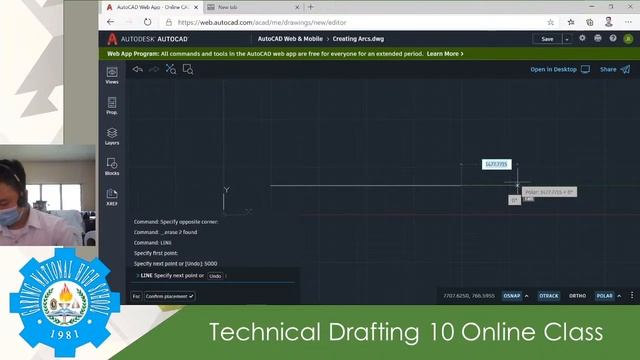This screenshot has width=640, height=360.
Task: Switch to AutoCAD Web App tab
Action: pos(152,7)
